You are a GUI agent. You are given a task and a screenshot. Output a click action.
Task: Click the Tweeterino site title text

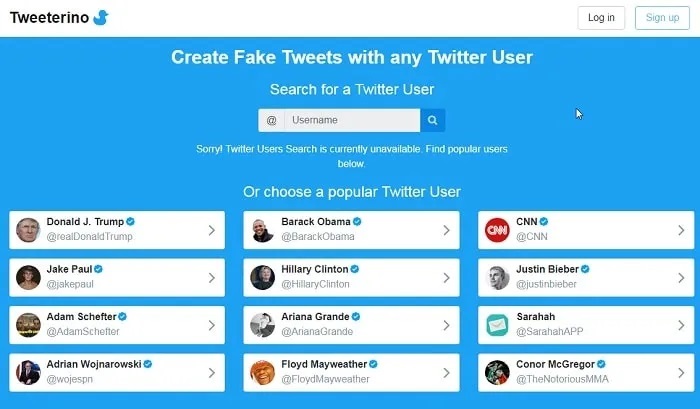(x=50, y=17)
